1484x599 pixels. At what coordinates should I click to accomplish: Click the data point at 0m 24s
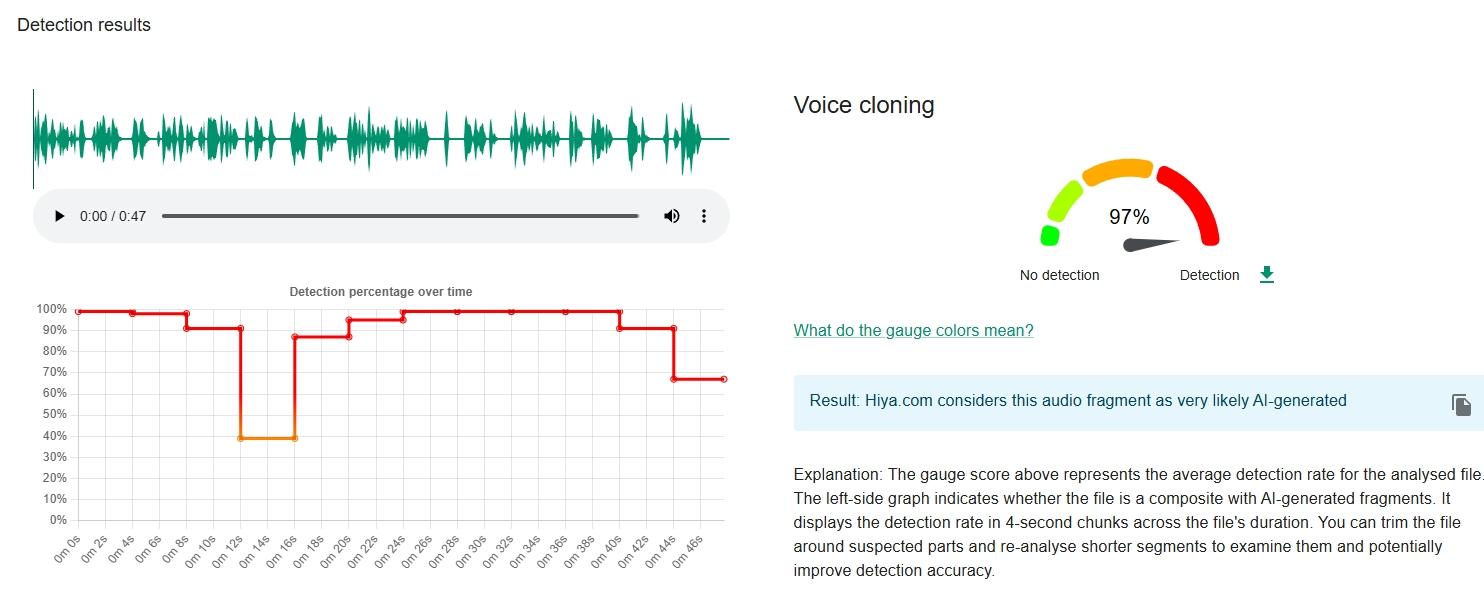(403, 312)
